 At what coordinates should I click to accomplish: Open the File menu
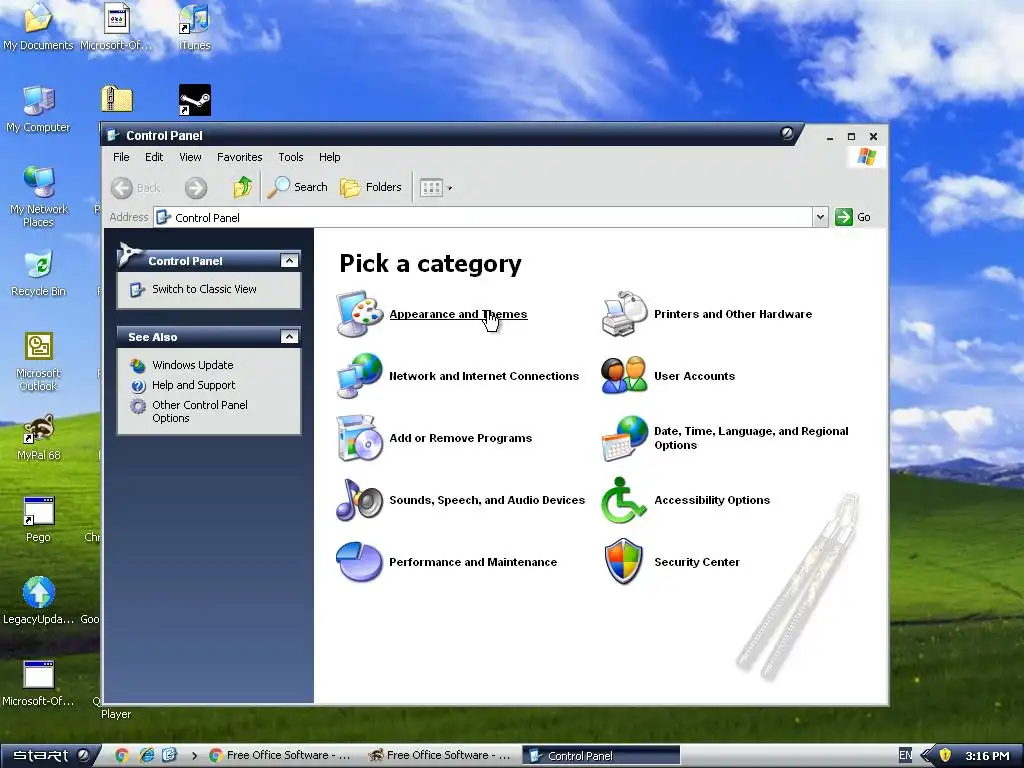(121, 157)
